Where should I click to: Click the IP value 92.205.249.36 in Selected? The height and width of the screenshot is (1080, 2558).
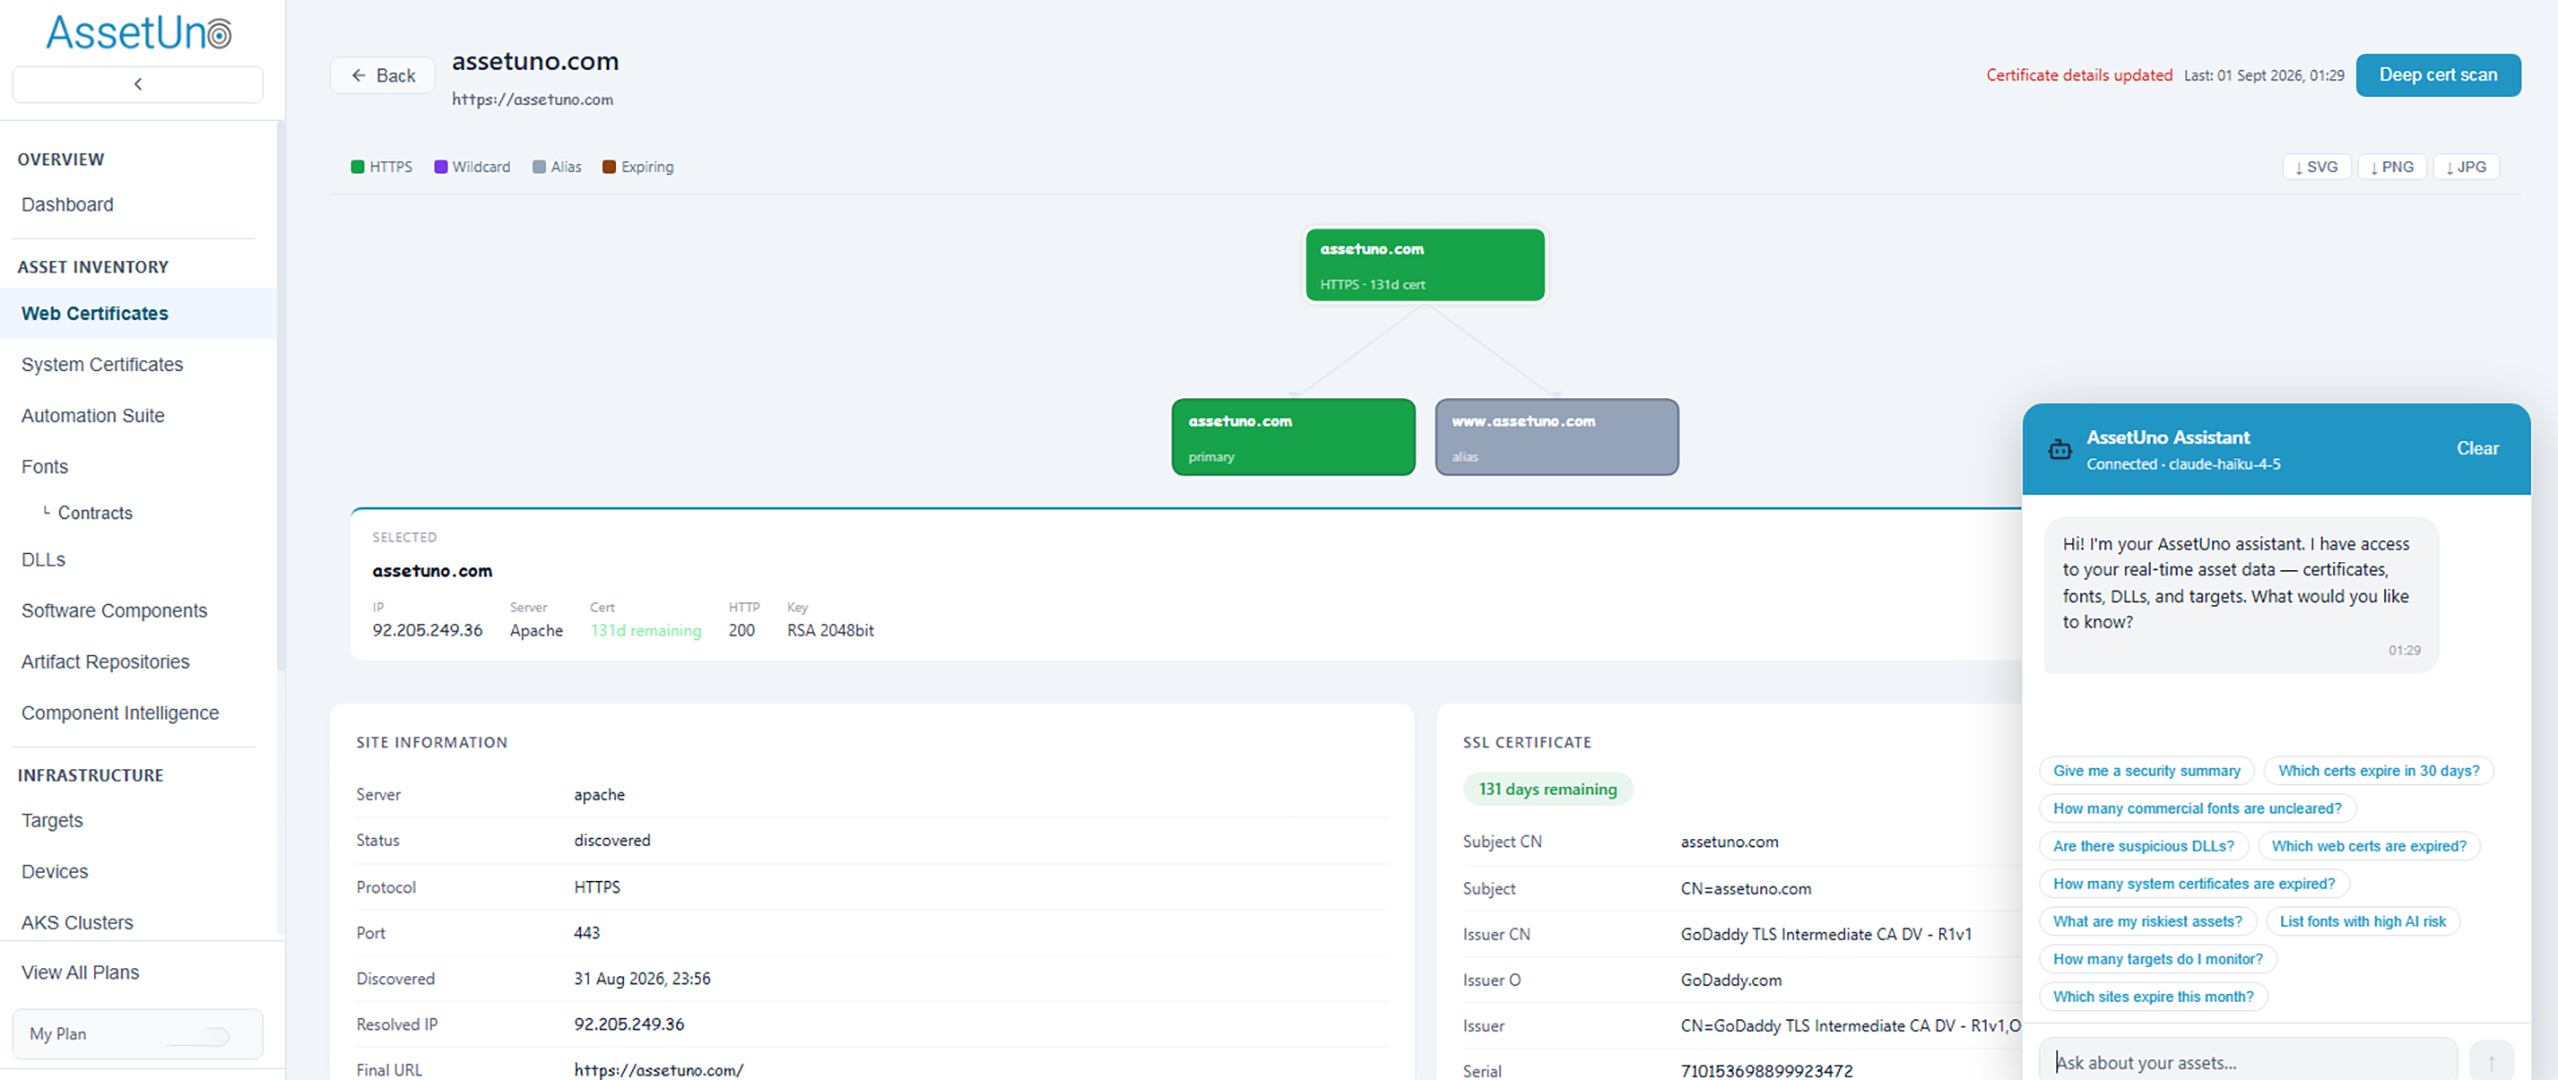[427, 630]
